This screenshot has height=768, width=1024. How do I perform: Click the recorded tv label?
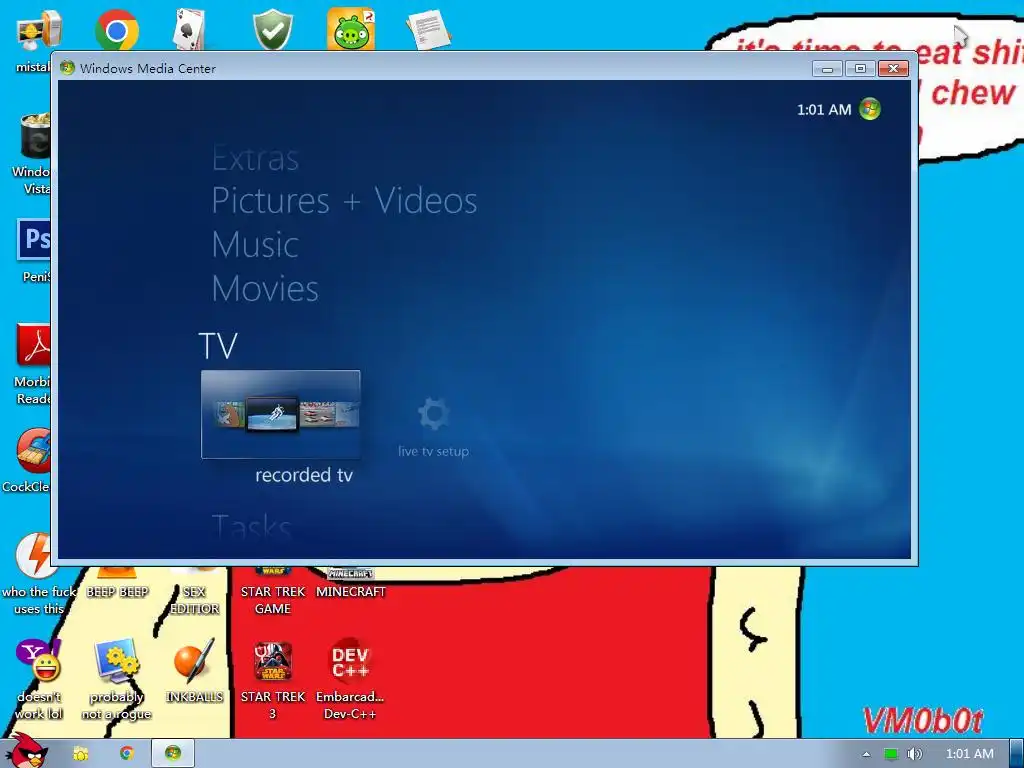coord(304,475)
